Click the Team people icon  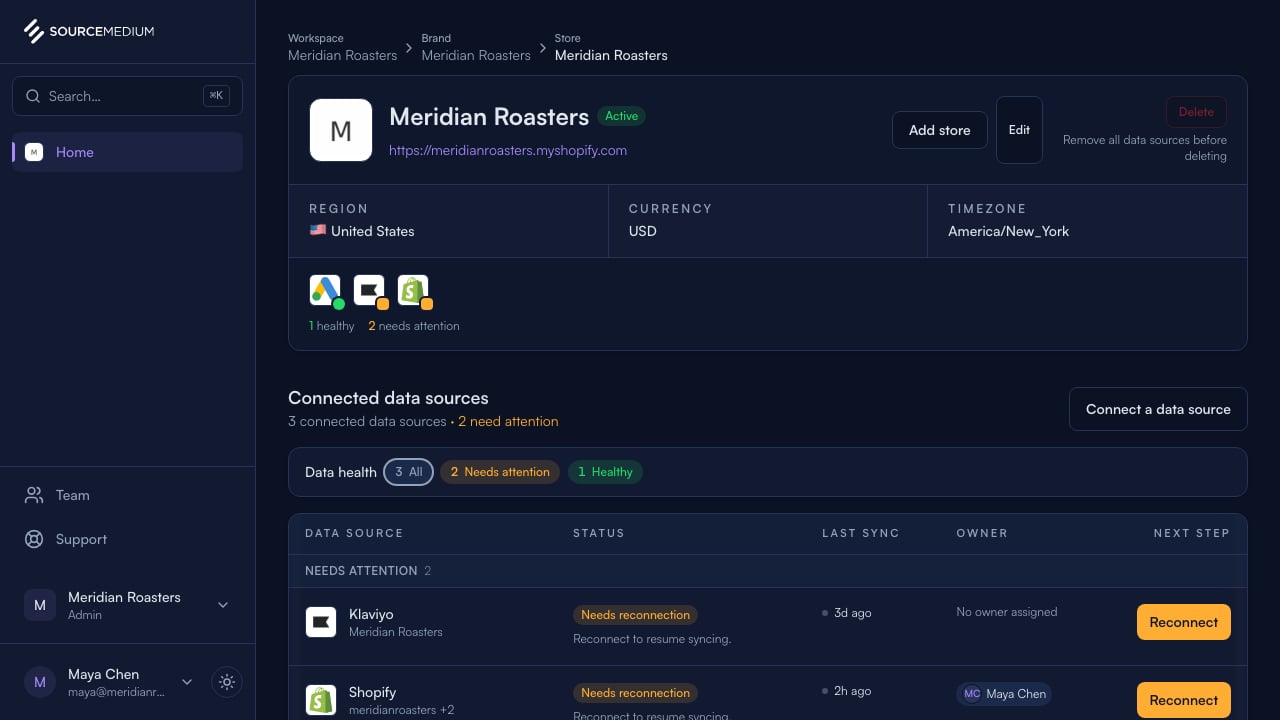coord(34,495)
